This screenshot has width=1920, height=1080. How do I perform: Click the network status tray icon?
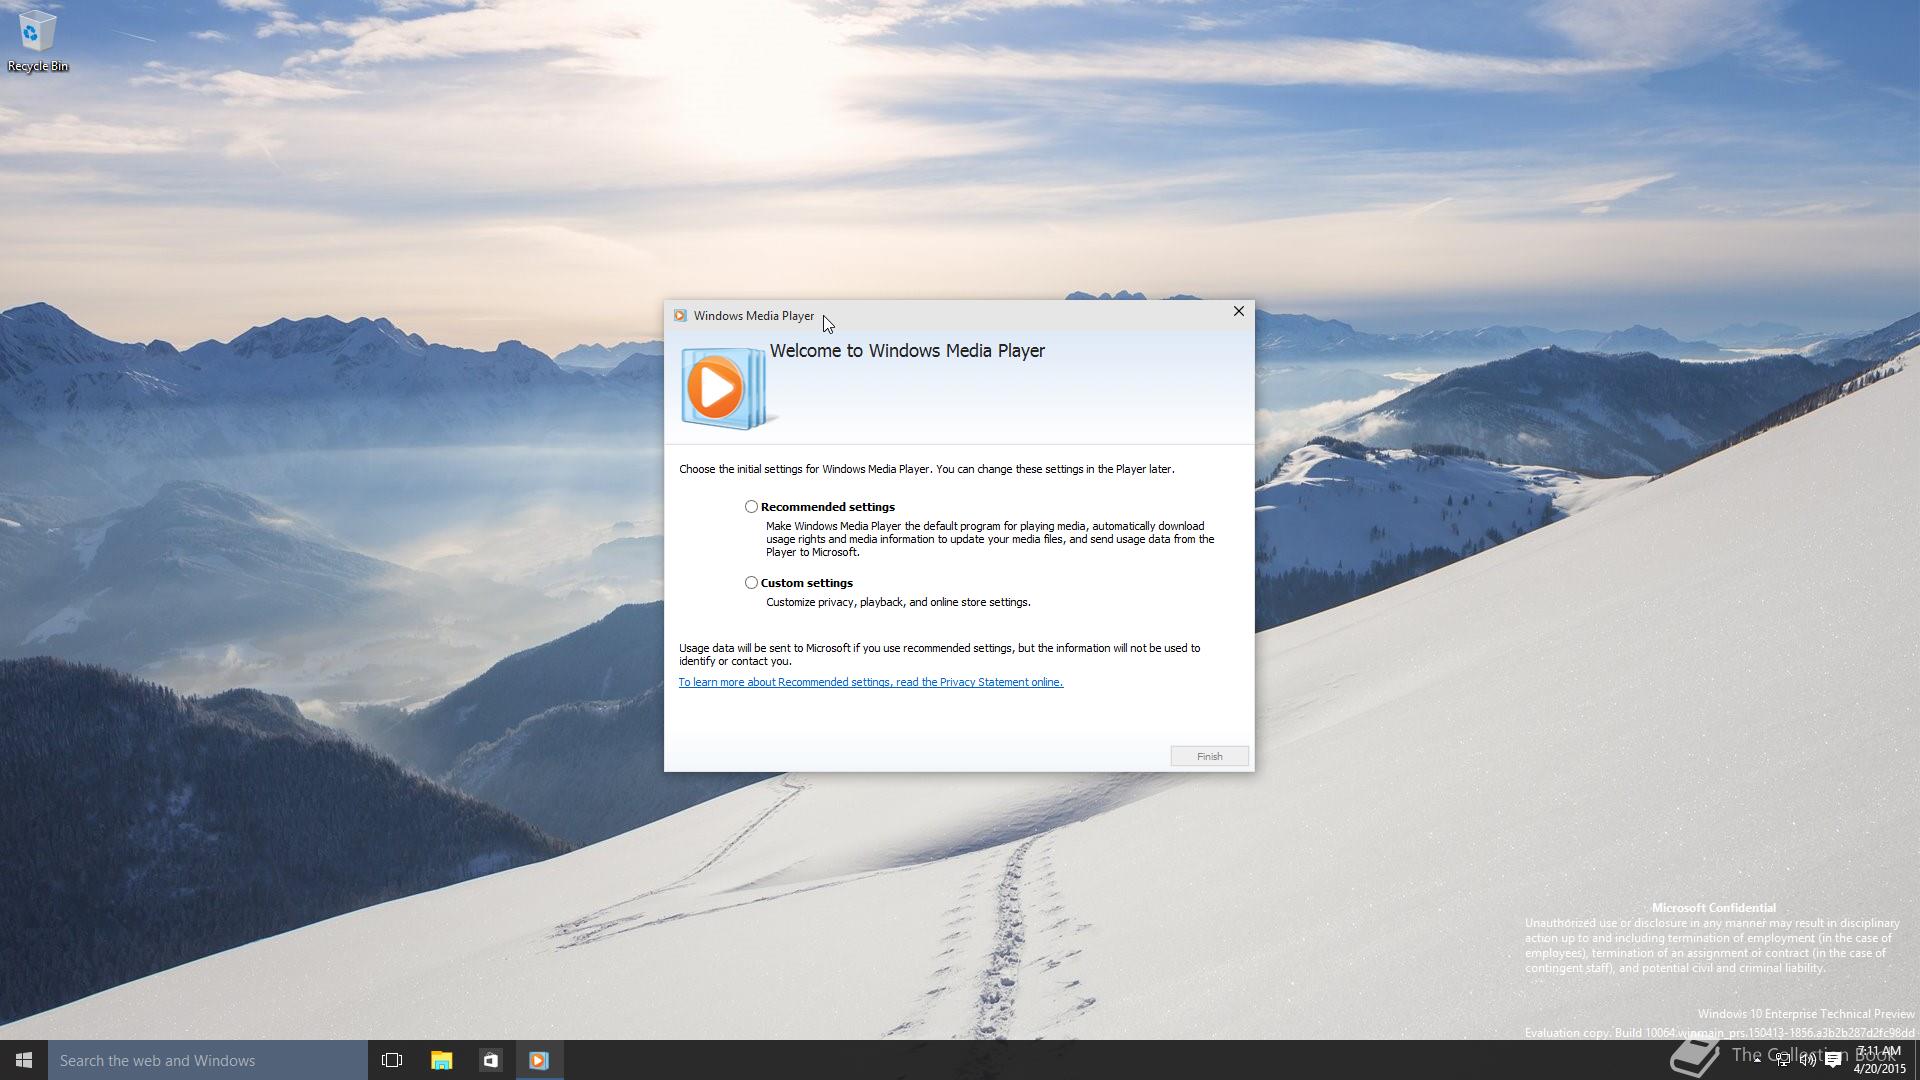[x=1783, y=1060]
